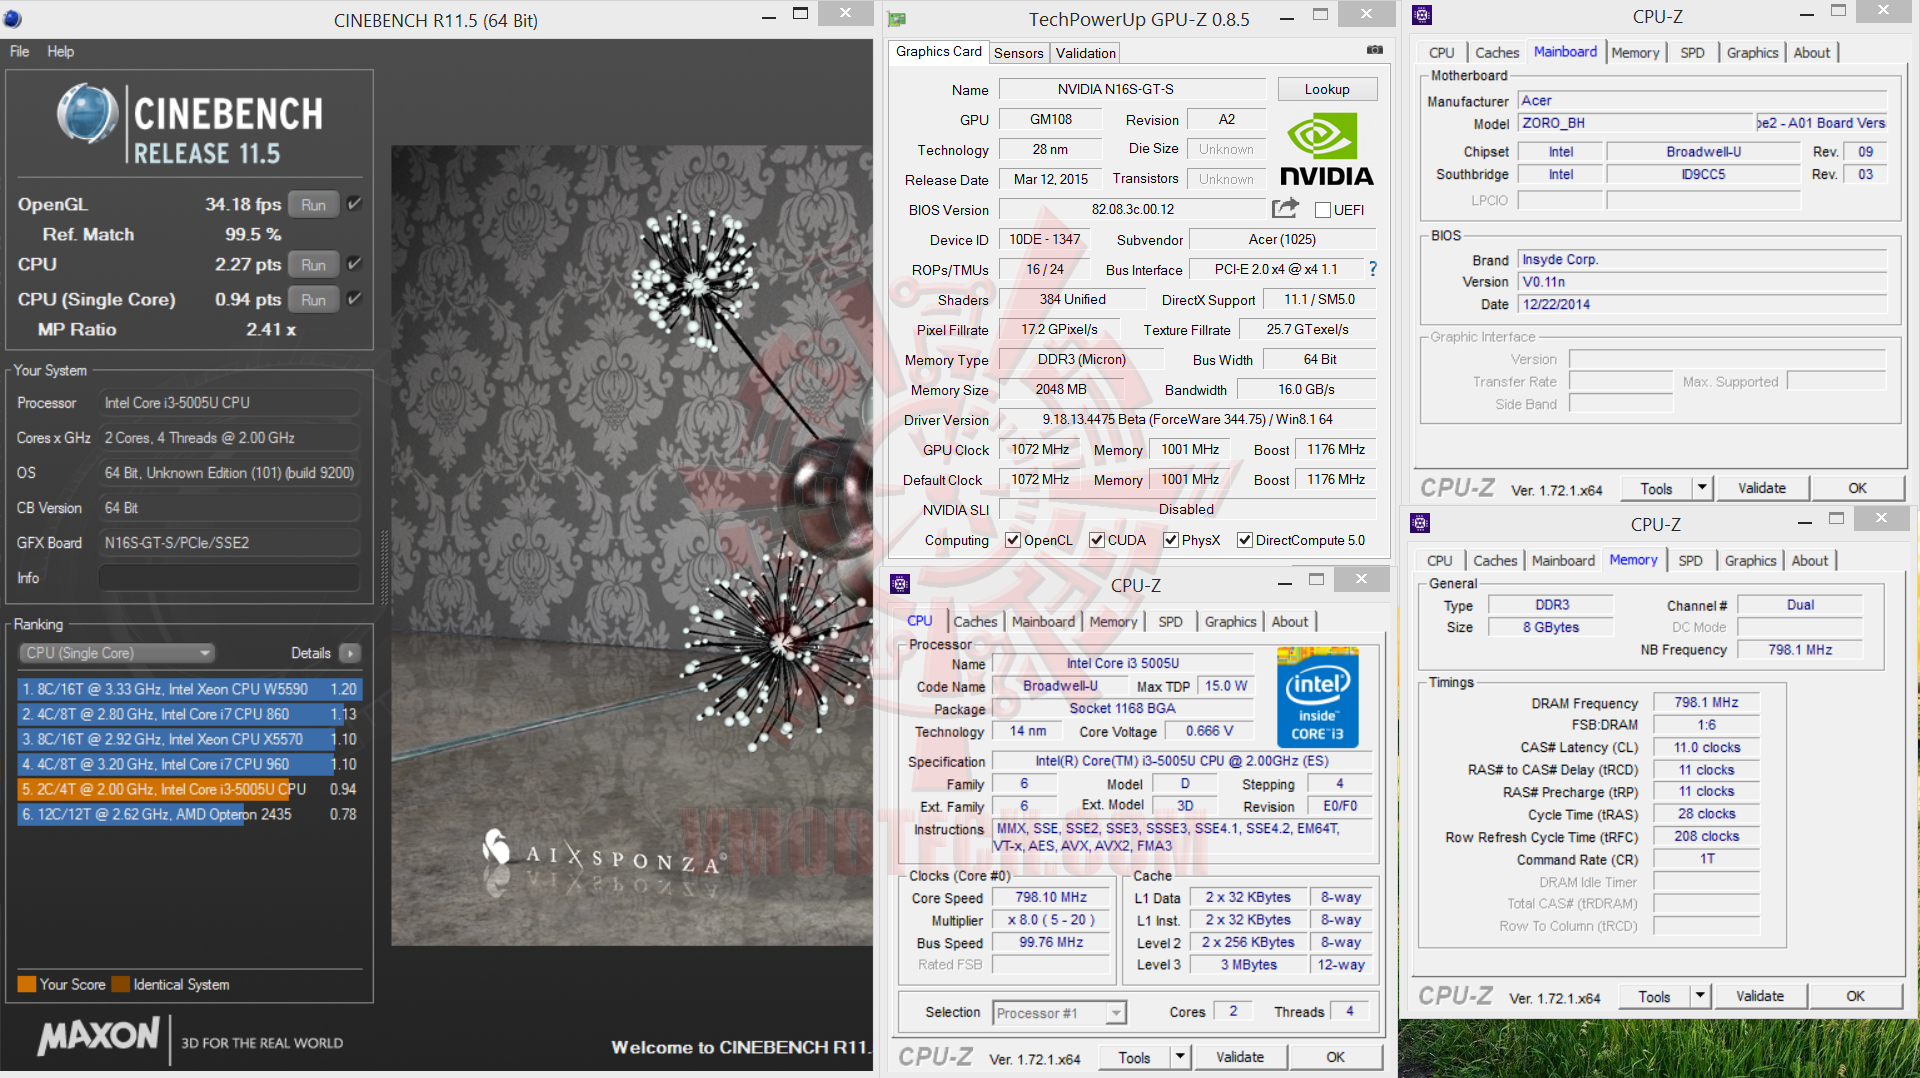
Task: Click the CPU-Z CPU window title icon
Action: tap(900, 584)
